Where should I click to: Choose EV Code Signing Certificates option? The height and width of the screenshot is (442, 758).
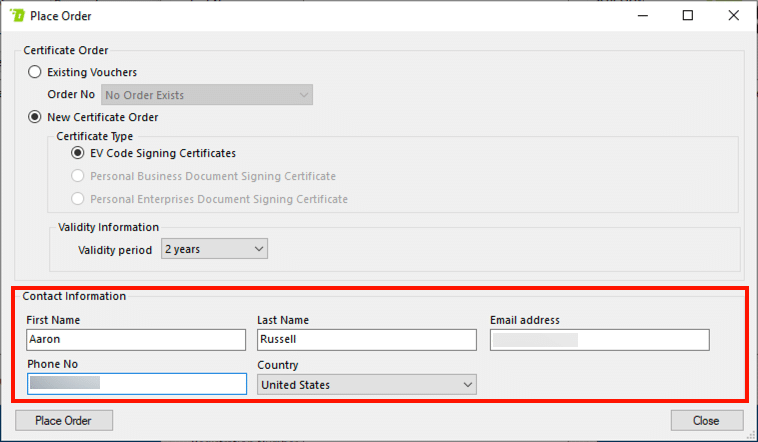(x=78, y=153)
